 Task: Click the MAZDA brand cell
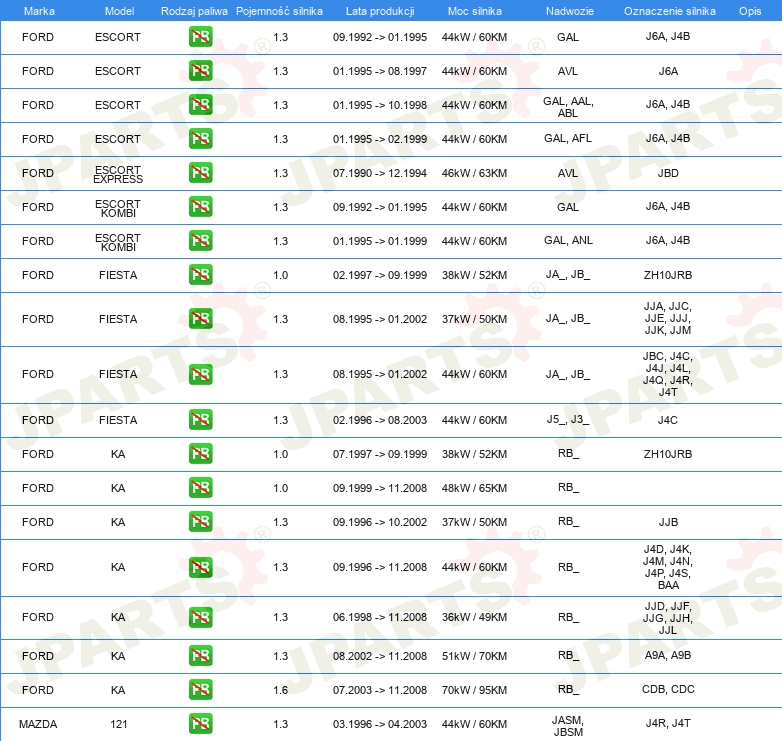(38, 724)
